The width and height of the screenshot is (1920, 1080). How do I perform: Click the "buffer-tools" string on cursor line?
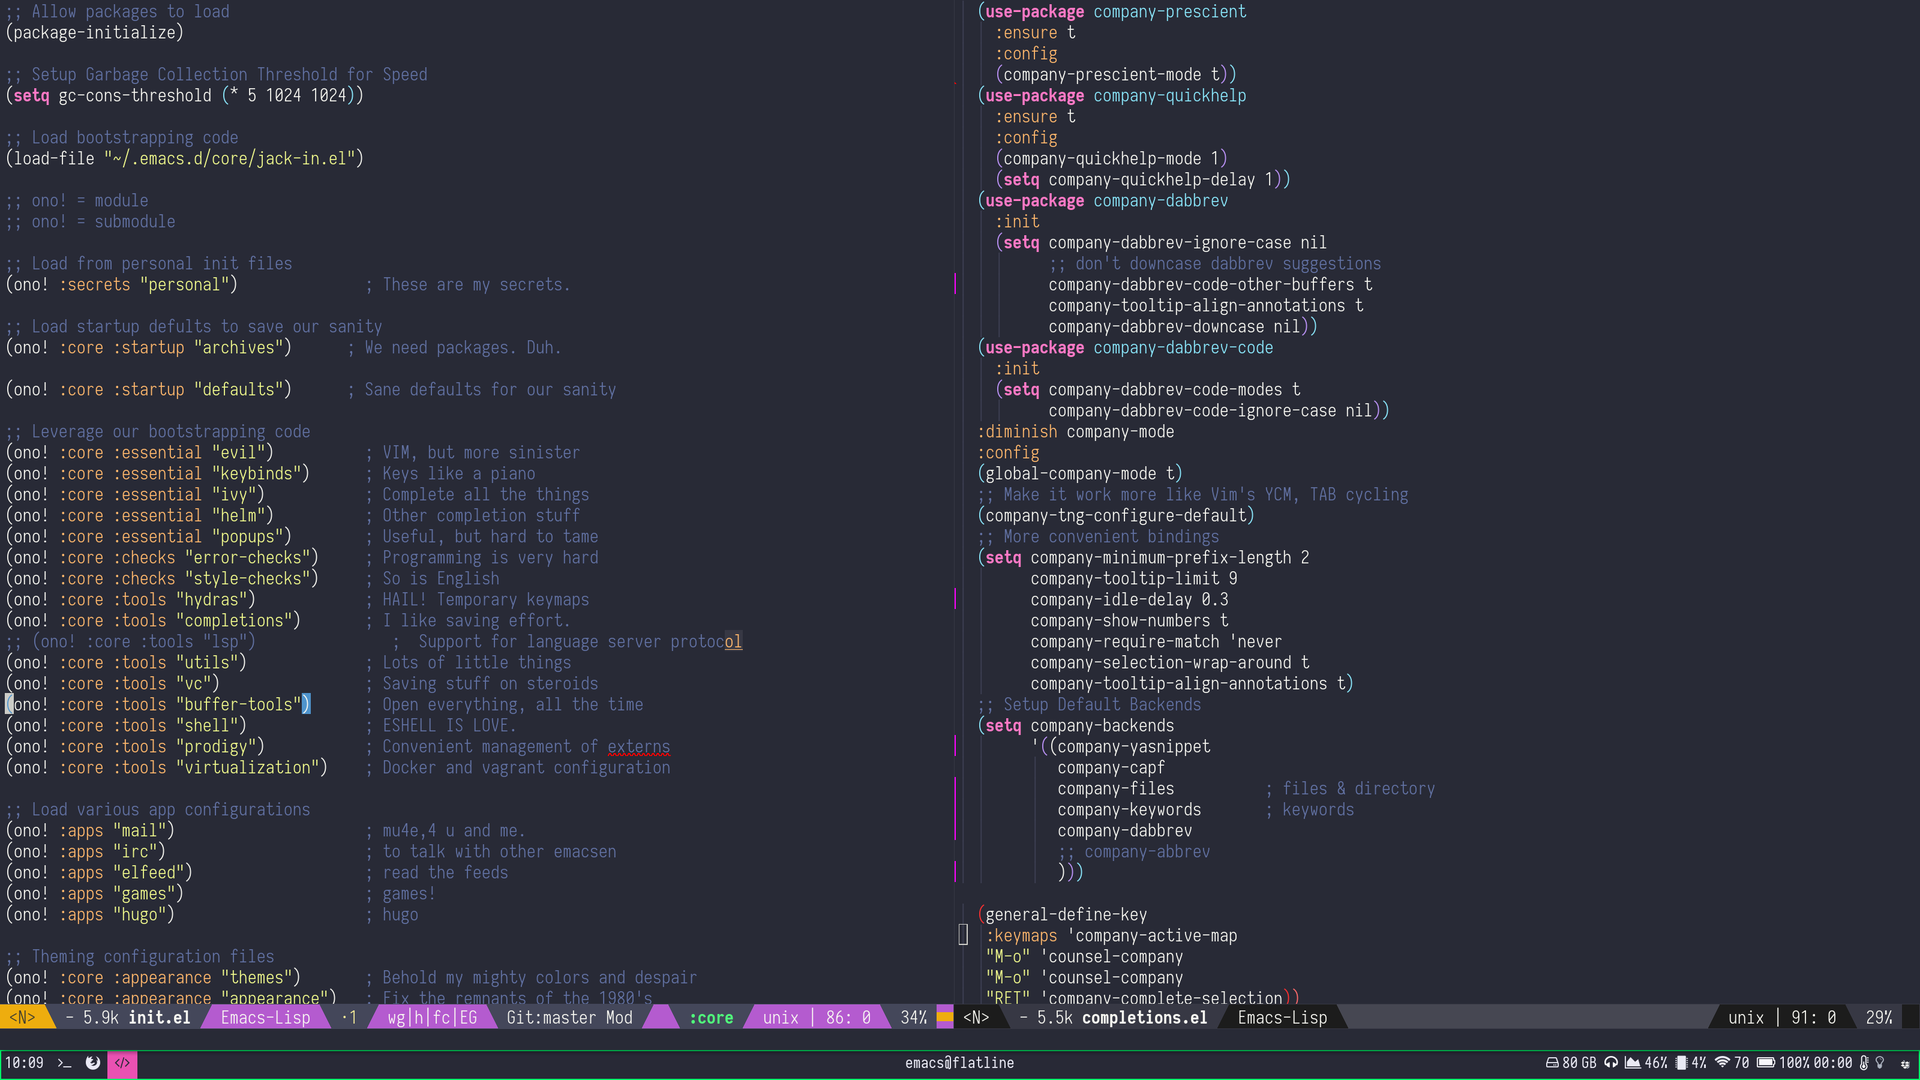[x=239, y=705]
